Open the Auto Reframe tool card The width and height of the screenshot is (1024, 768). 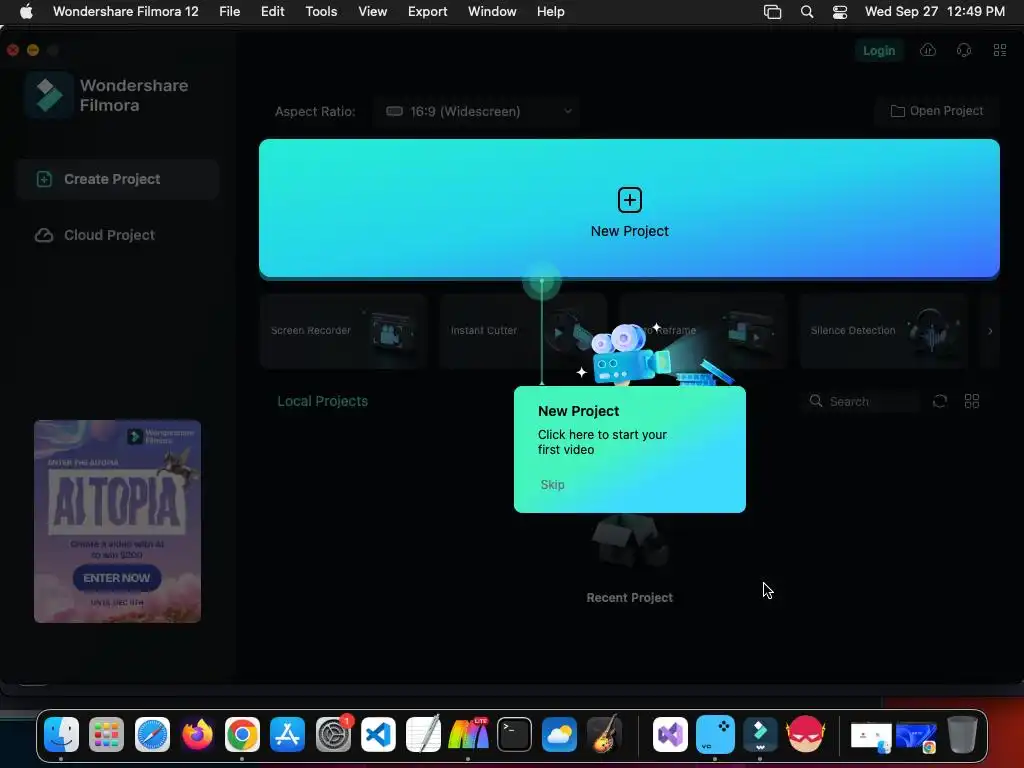click(703, 331)
